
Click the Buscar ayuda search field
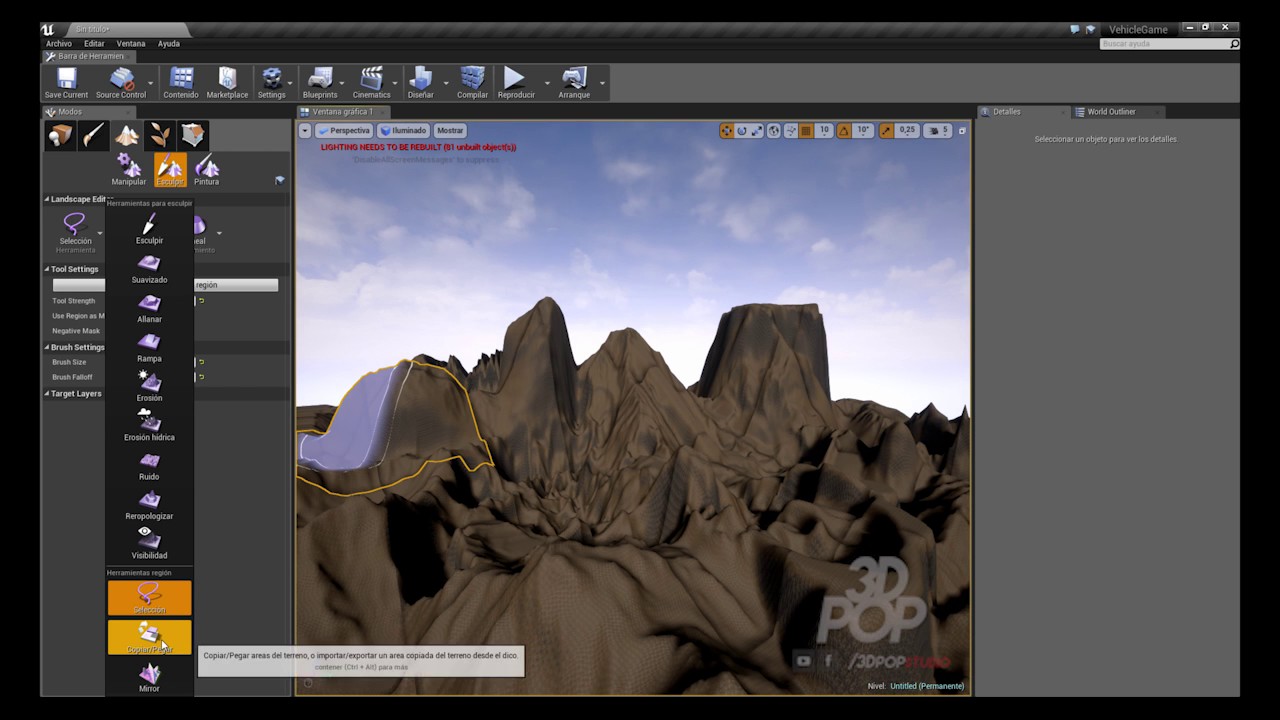pos(1169,44)
